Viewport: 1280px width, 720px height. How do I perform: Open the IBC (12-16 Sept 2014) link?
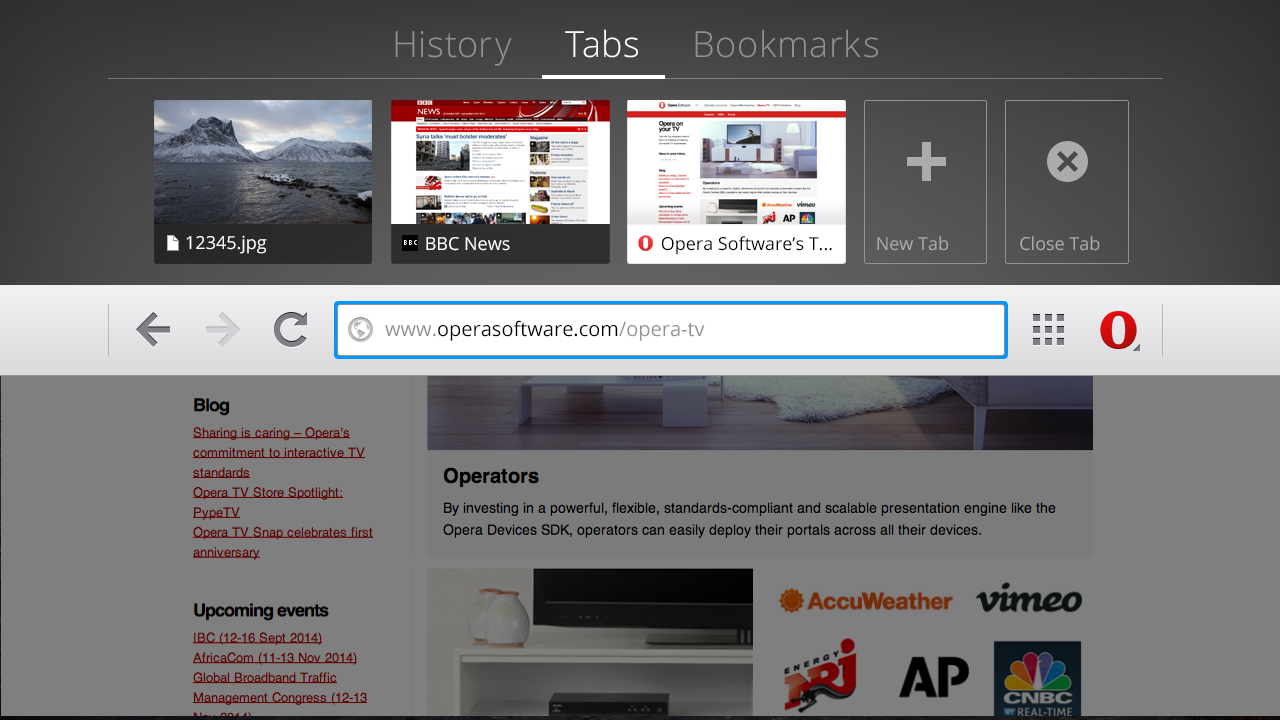click(258, 638)
